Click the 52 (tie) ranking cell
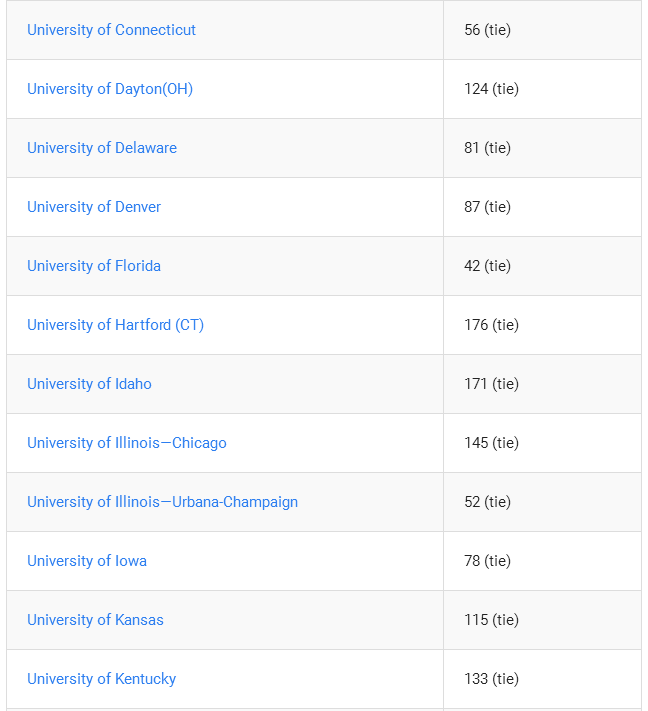This screenshot has width=648, height=711. pos(542,502)
